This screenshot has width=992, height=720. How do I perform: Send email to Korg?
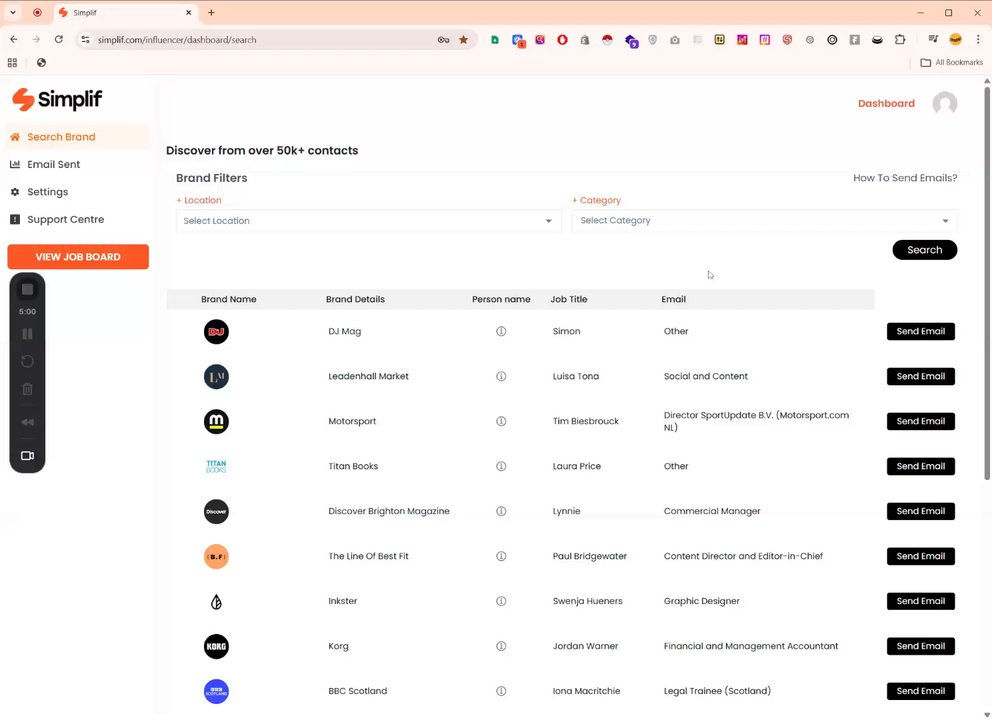[x=921, y=646]
